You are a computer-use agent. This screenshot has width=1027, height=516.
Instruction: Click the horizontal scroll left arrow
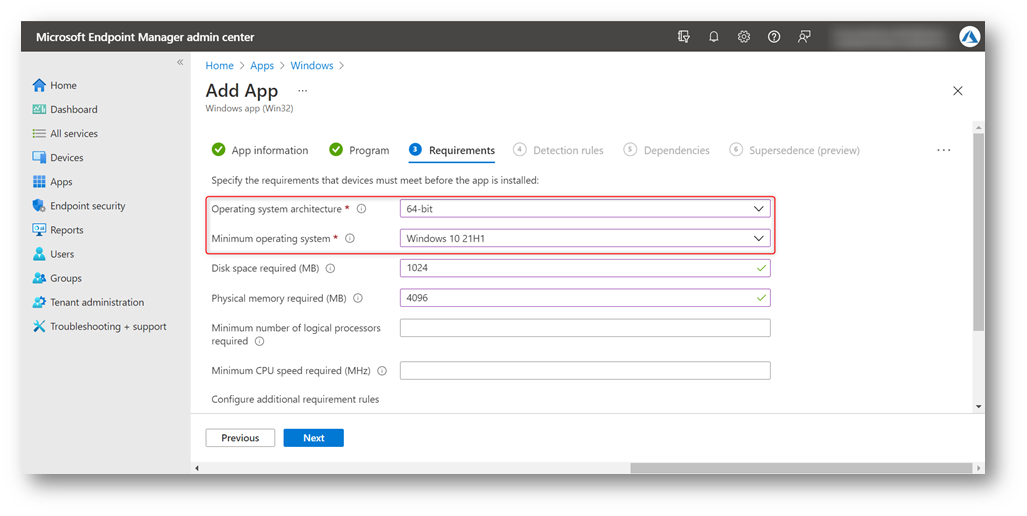tap(197, 468)
